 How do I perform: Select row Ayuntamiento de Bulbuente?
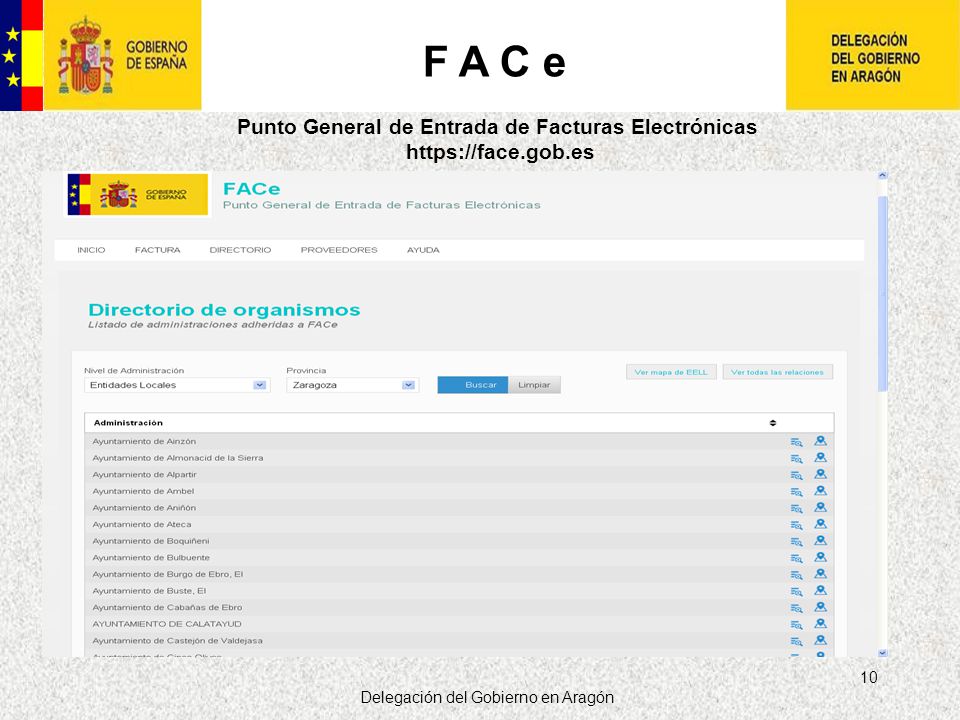[x=459, y=558]
